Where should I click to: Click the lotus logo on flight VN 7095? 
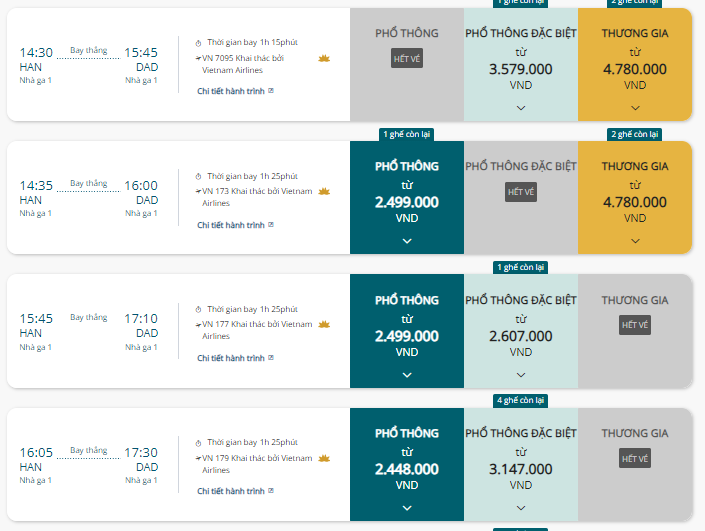click(x=323, y=58)
